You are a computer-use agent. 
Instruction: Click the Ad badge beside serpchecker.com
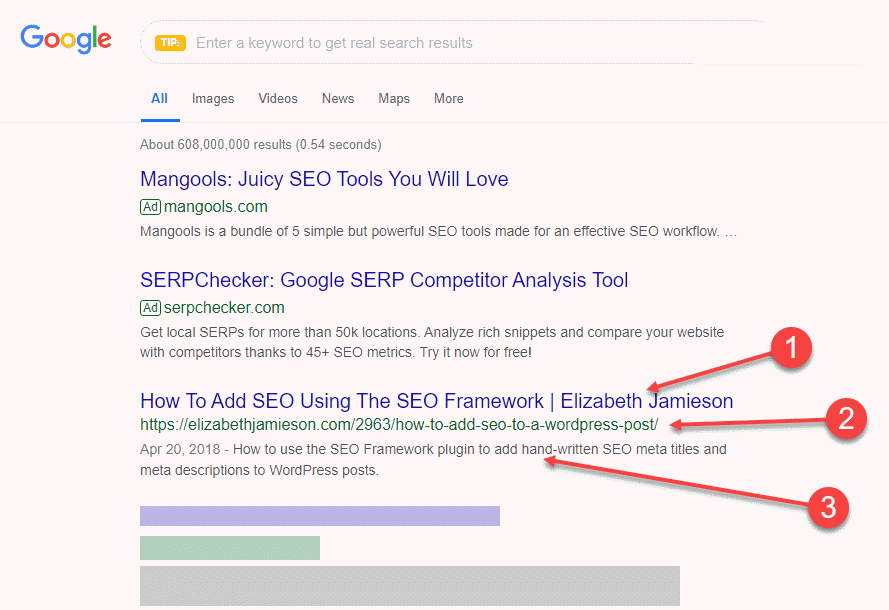151,307
